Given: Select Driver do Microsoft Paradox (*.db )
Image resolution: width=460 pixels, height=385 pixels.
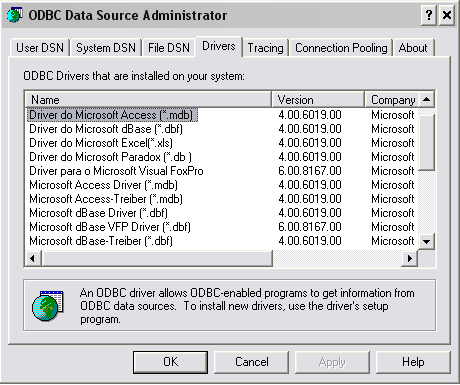Looking at the screenshot, I should tap(110, 157).
